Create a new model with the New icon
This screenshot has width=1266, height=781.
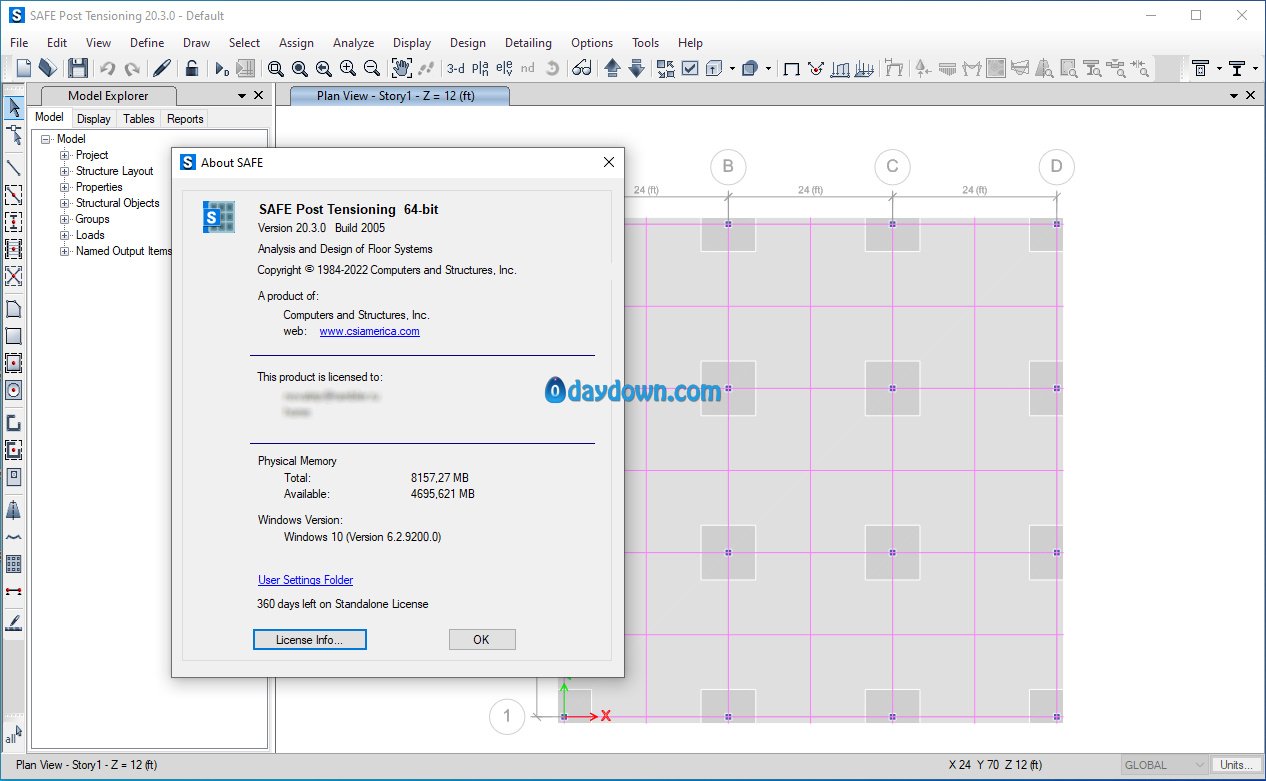23,68
